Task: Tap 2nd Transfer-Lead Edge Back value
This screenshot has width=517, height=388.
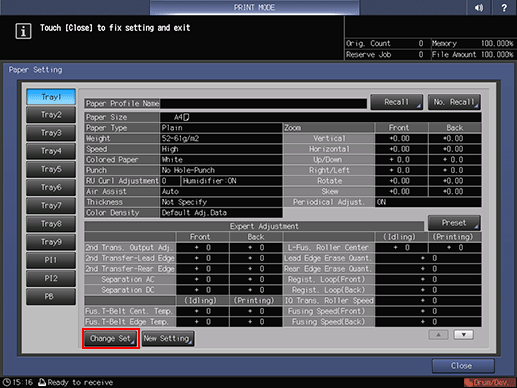Action: click(x=256, y=258)
